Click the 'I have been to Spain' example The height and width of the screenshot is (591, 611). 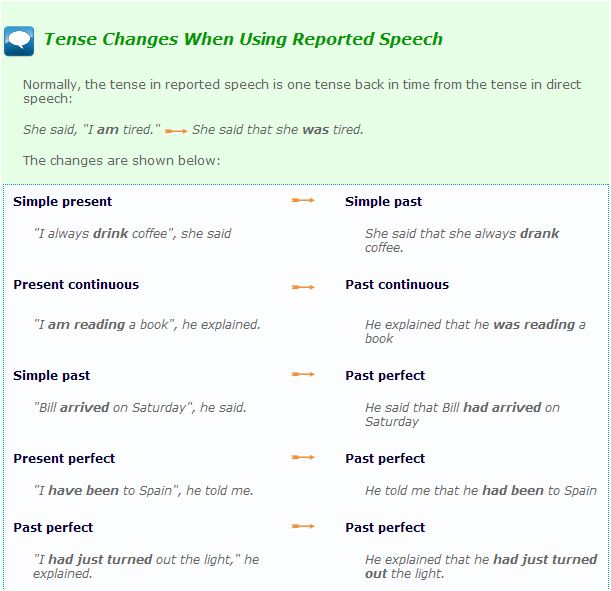click(x=143, y=490)
